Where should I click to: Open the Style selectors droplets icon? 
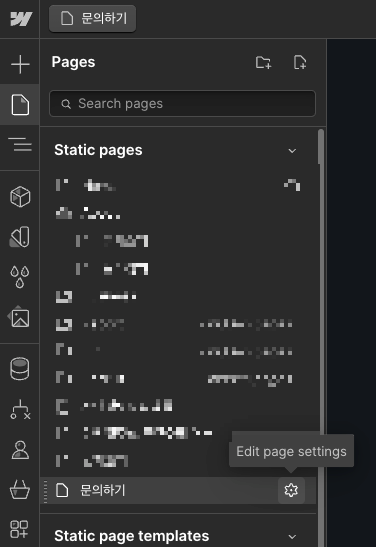(x=20, y=277)
